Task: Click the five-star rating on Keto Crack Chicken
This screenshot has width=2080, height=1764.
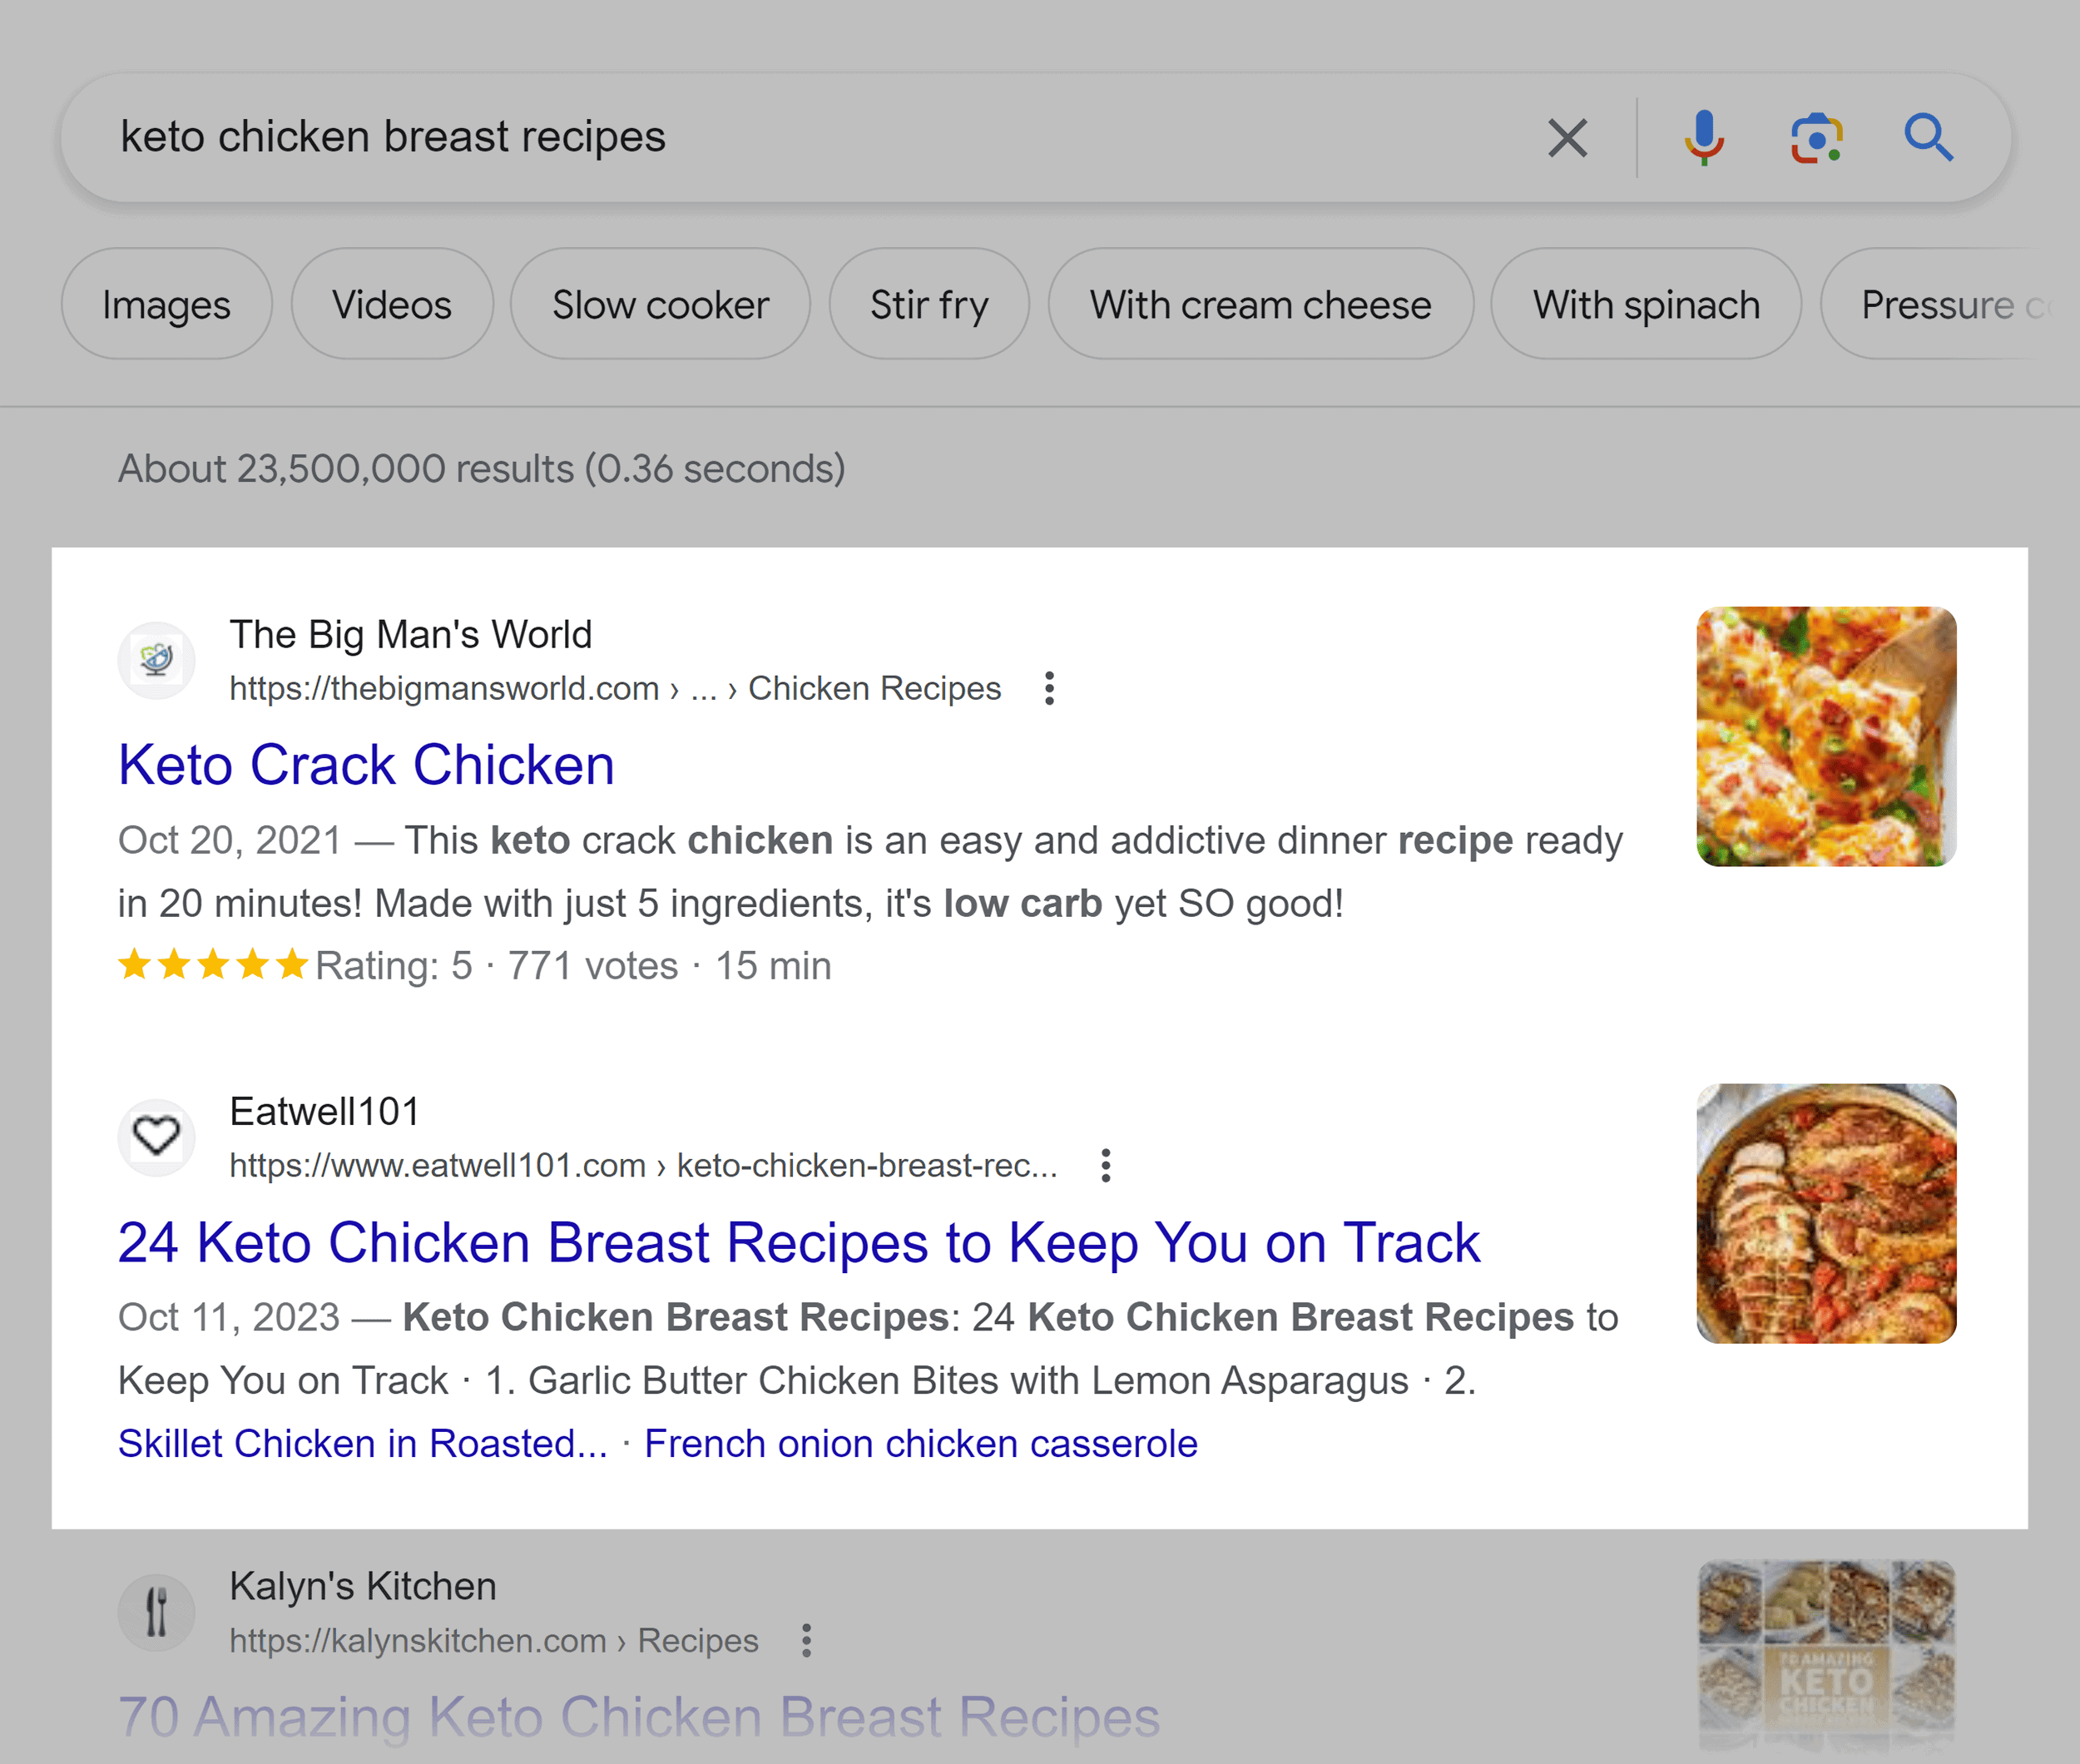Action: pyautogui.click(x=212, y=965)
